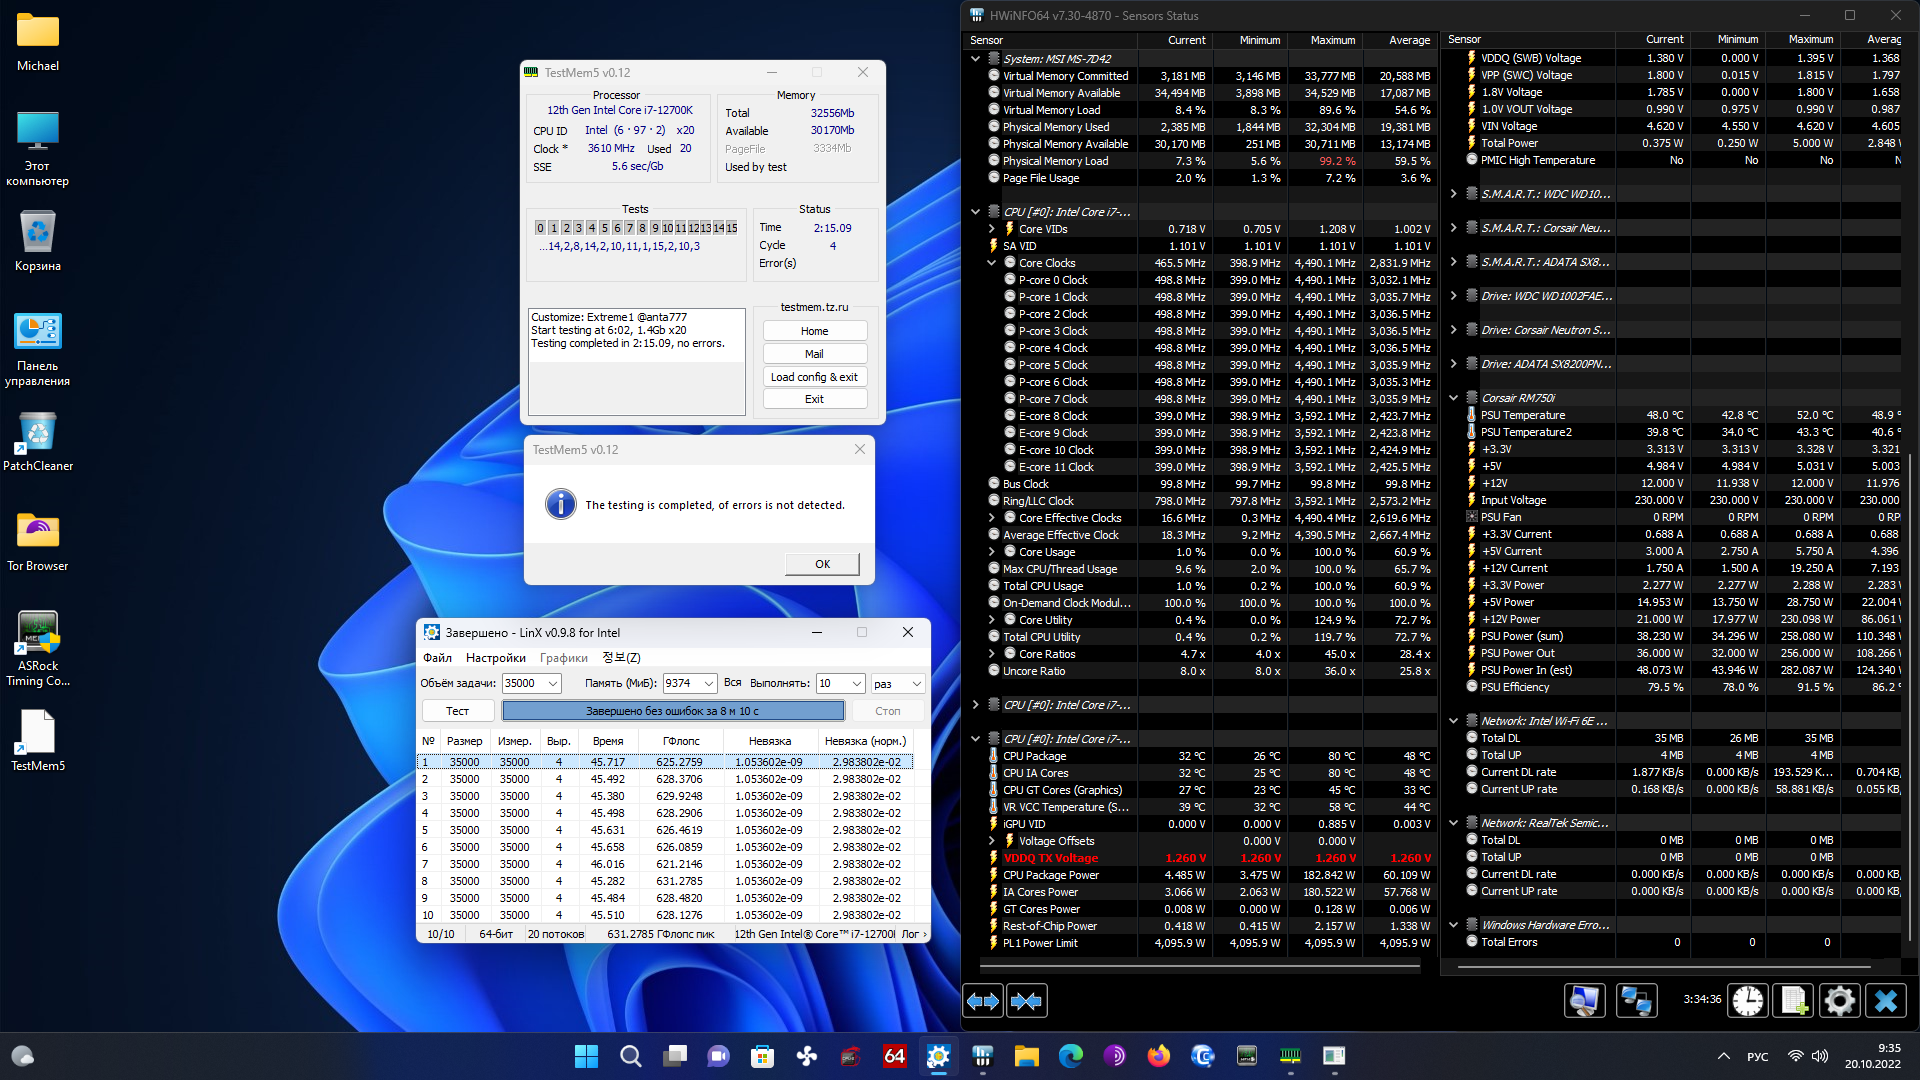Open HWiNFO summary monitor icon
The height and width of the screenshot is (1080, 1920).
tap(1585, 1001)
